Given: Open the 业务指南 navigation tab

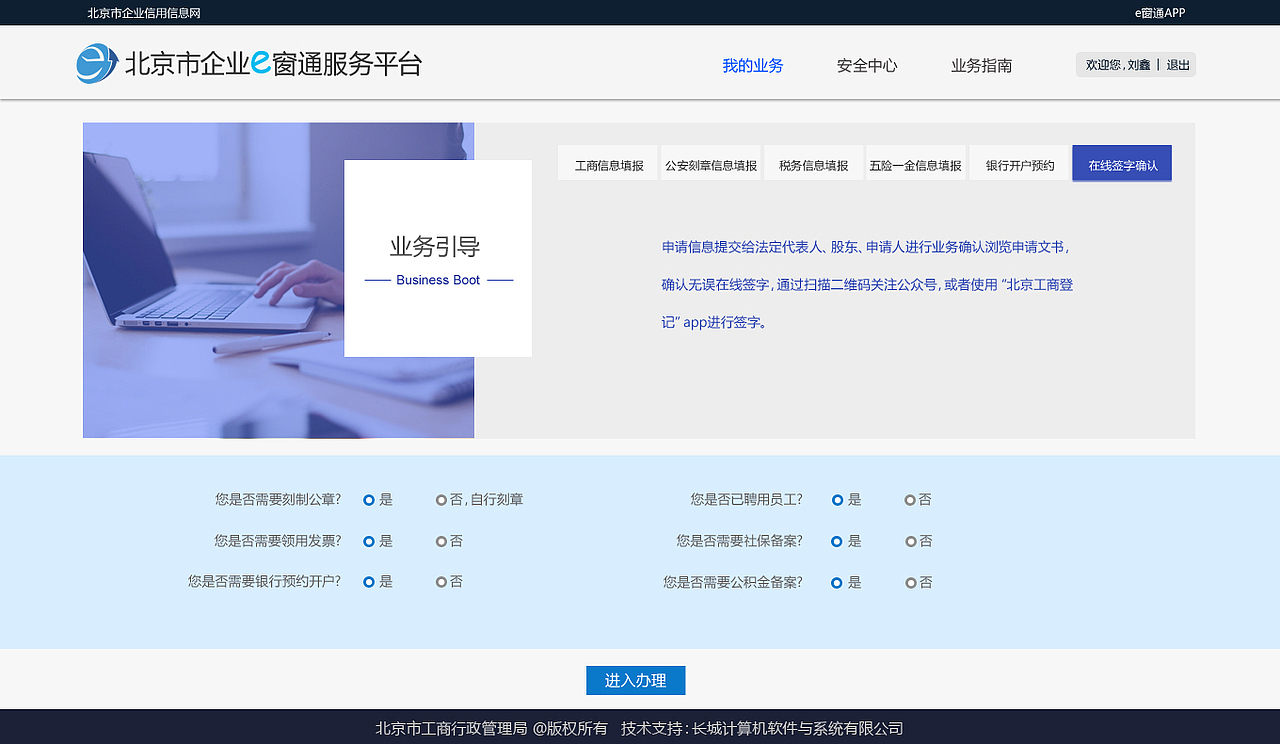Looking at the screenshot, I should (981, 64).
